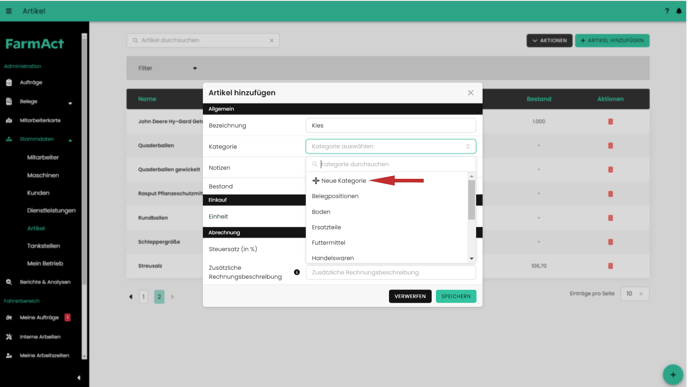Select the Handelswaren category
Viewport: 688px width, 387px height.
click(x=333, y=258)
